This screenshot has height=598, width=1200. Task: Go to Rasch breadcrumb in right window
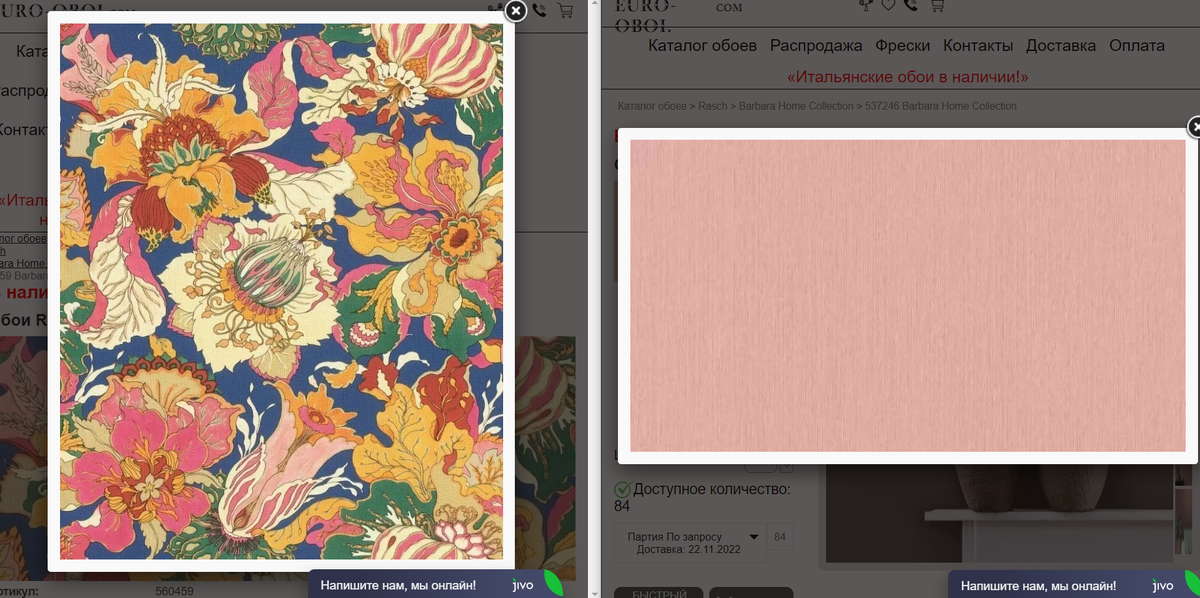[713, 106]
